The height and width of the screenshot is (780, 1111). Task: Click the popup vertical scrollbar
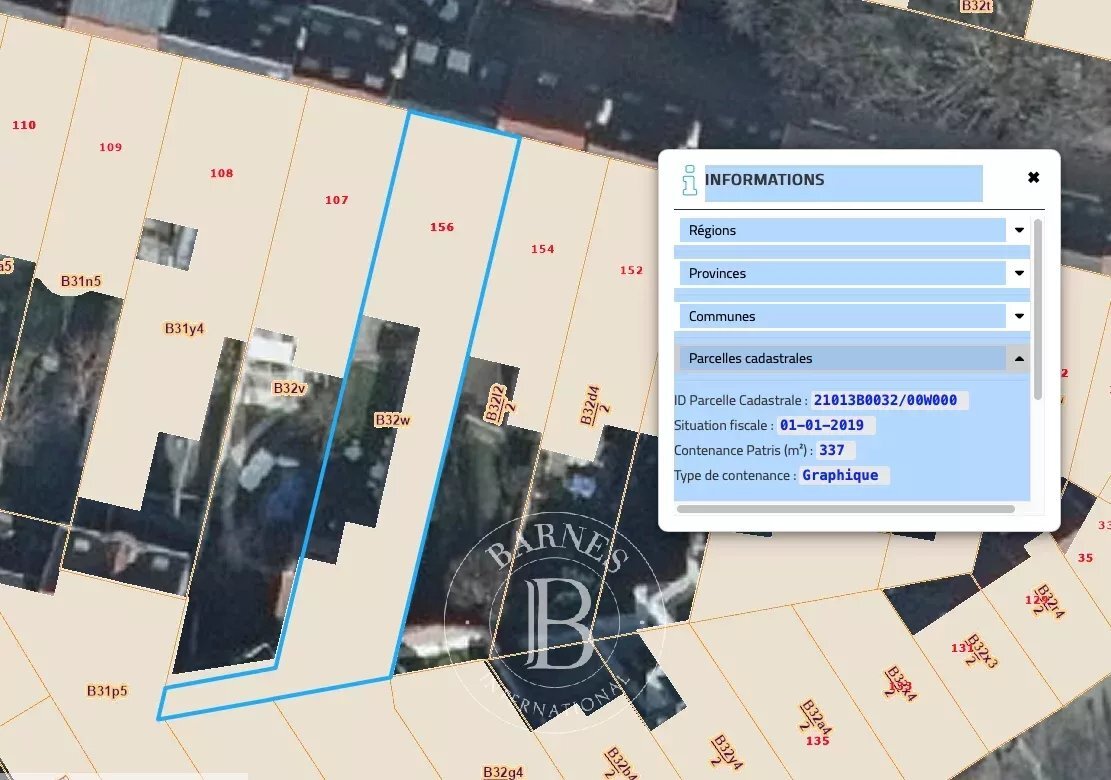coord(1037,308)
